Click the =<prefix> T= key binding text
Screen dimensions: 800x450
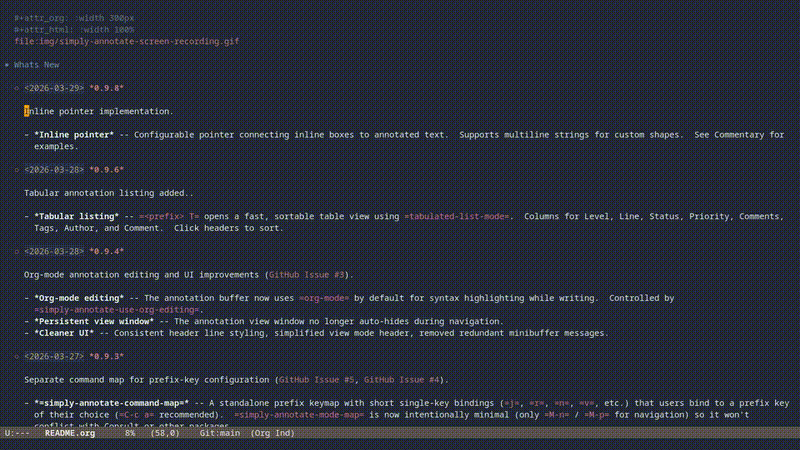(x=169, y=217)
